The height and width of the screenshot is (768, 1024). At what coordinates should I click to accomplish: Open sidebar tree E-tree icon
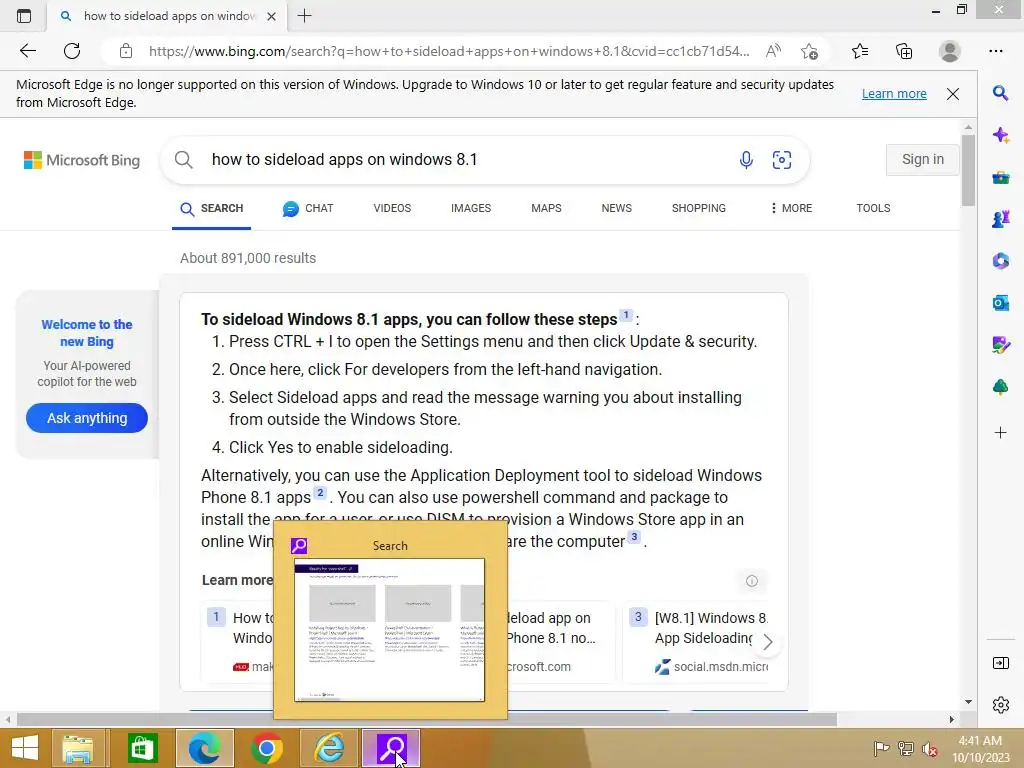coord(1000,387)
